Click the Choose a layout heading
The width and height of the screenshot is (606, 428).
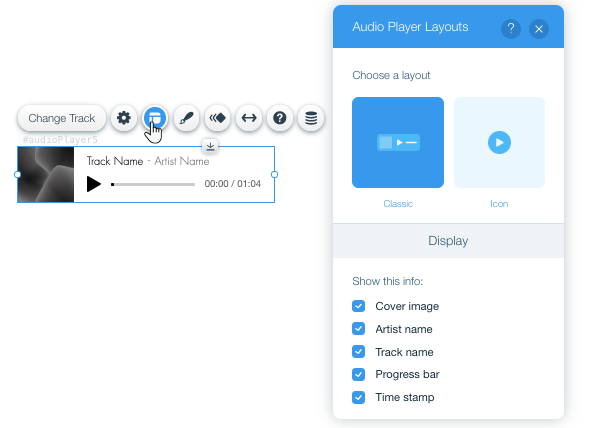click(x=391, y=75)
